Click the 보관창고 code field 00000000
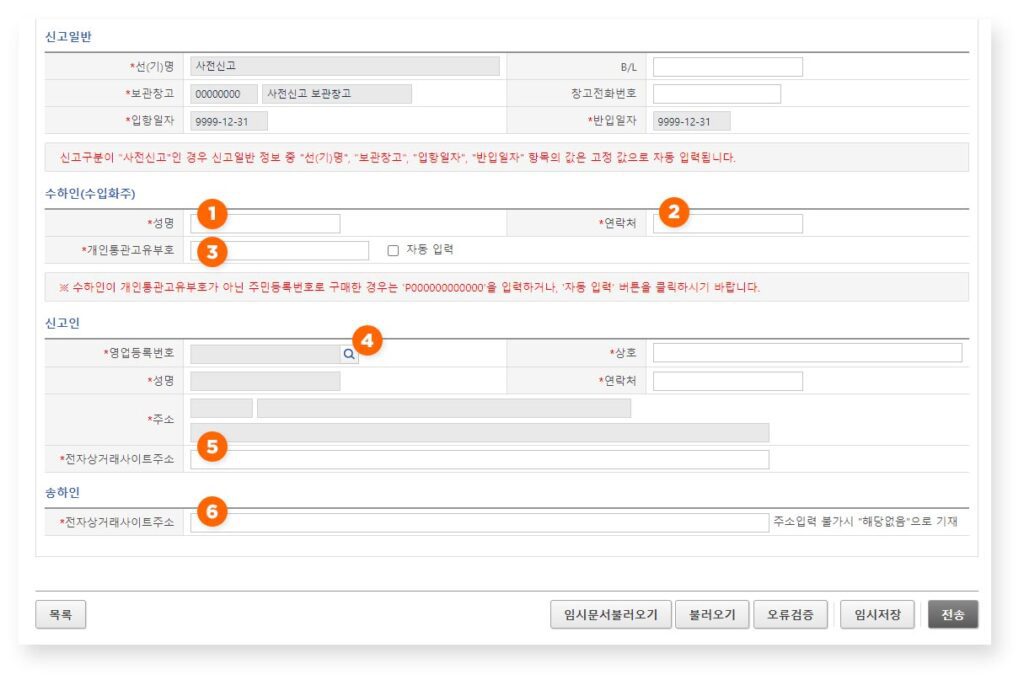Screen dimensions: 1024x696 [223, 94]
